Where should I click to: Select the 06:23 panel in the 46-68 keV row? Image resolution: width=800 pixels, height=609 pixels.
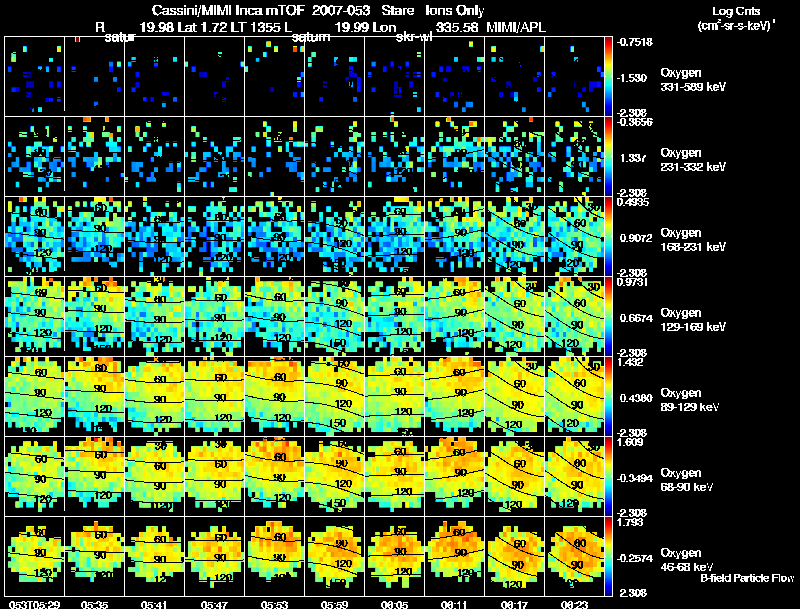(574, 556)
